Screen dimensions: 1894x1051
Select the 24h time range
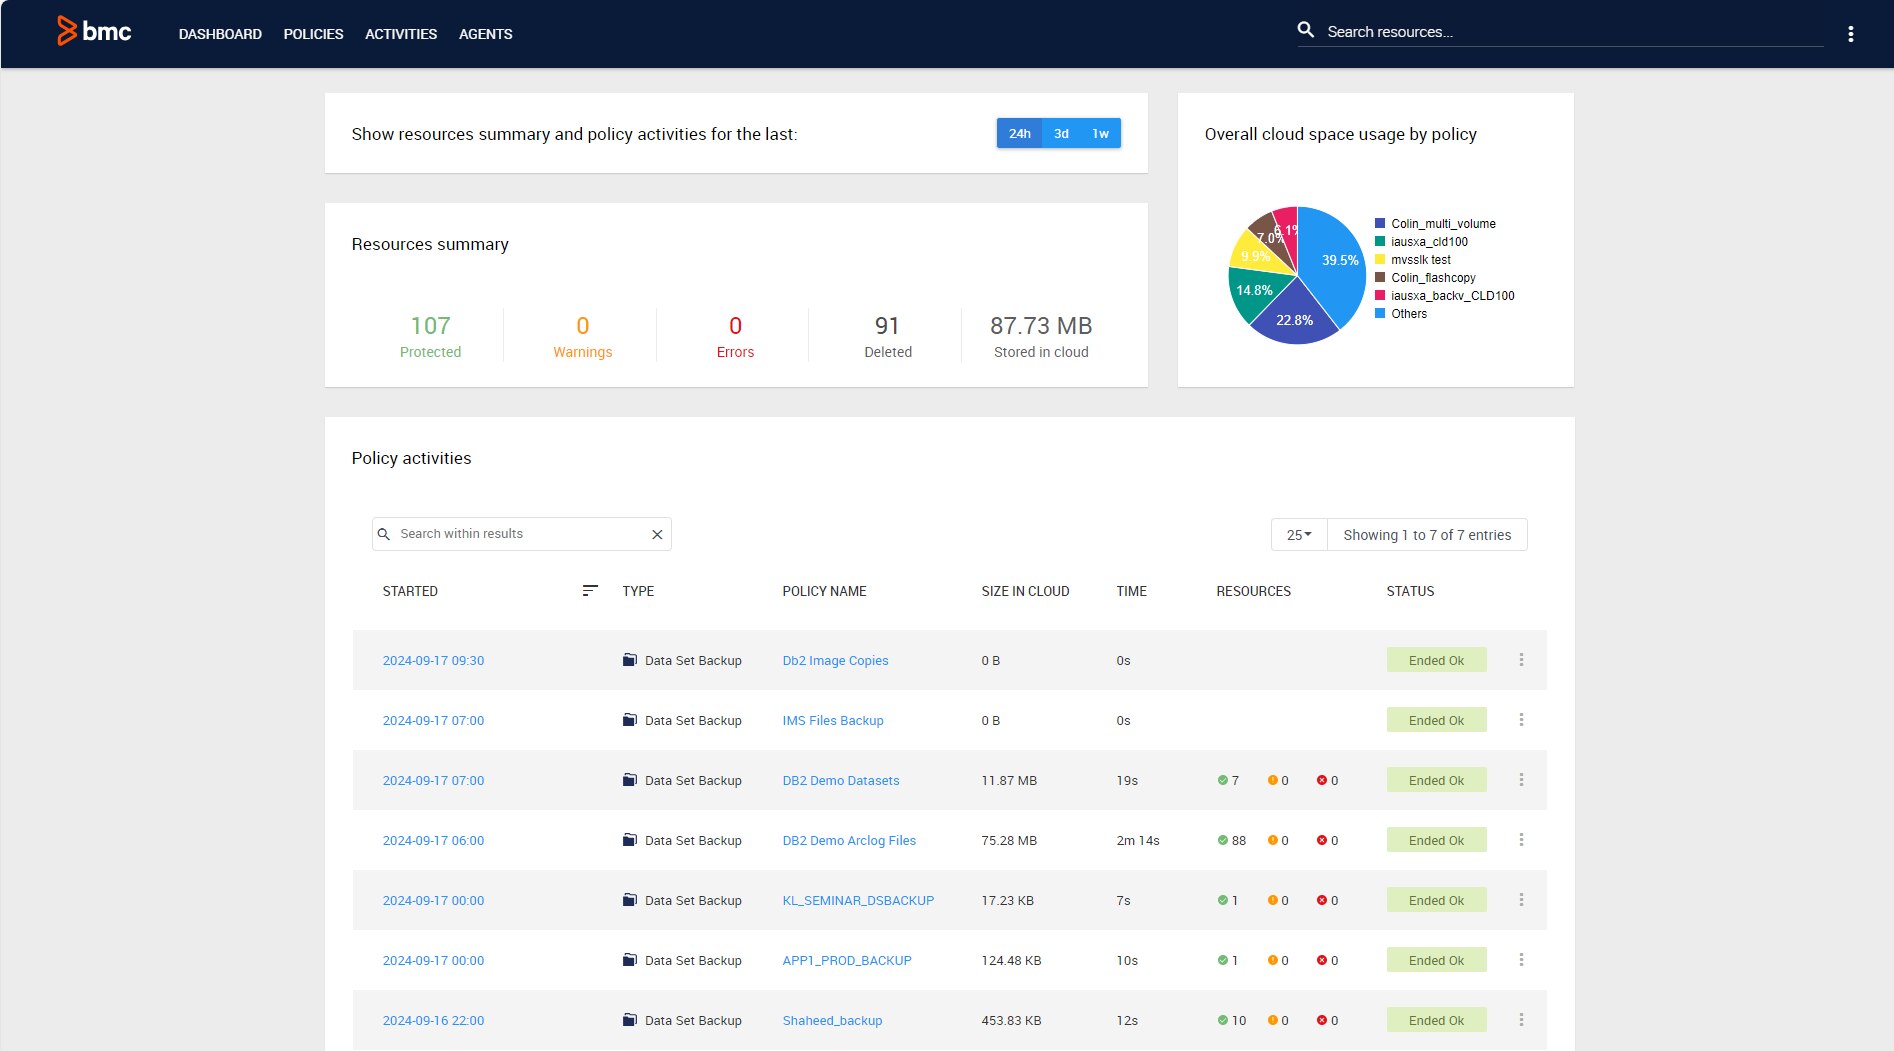(1019, 134)
